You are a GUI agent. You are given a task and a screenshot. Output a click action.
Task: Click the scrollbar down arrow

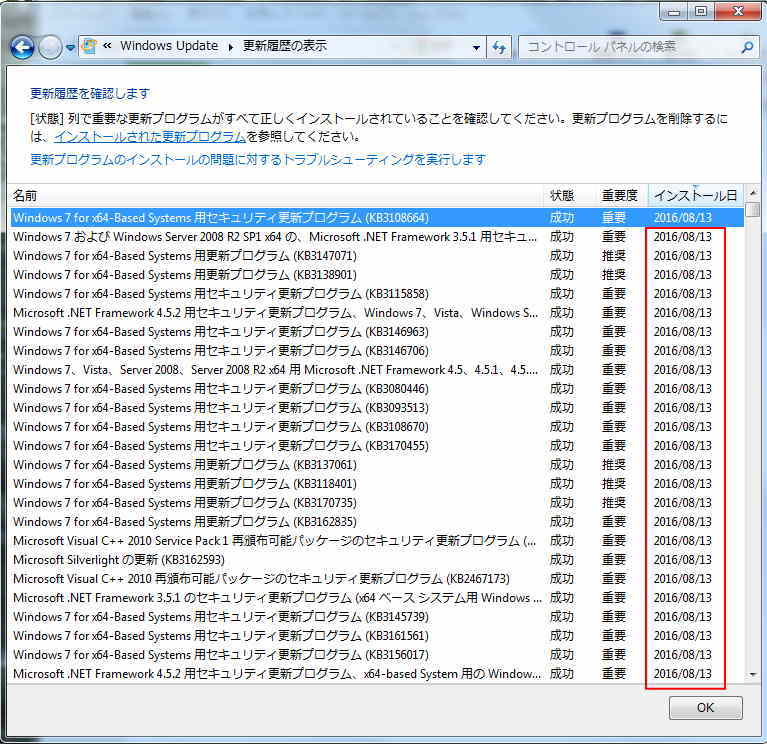[753, 675]
